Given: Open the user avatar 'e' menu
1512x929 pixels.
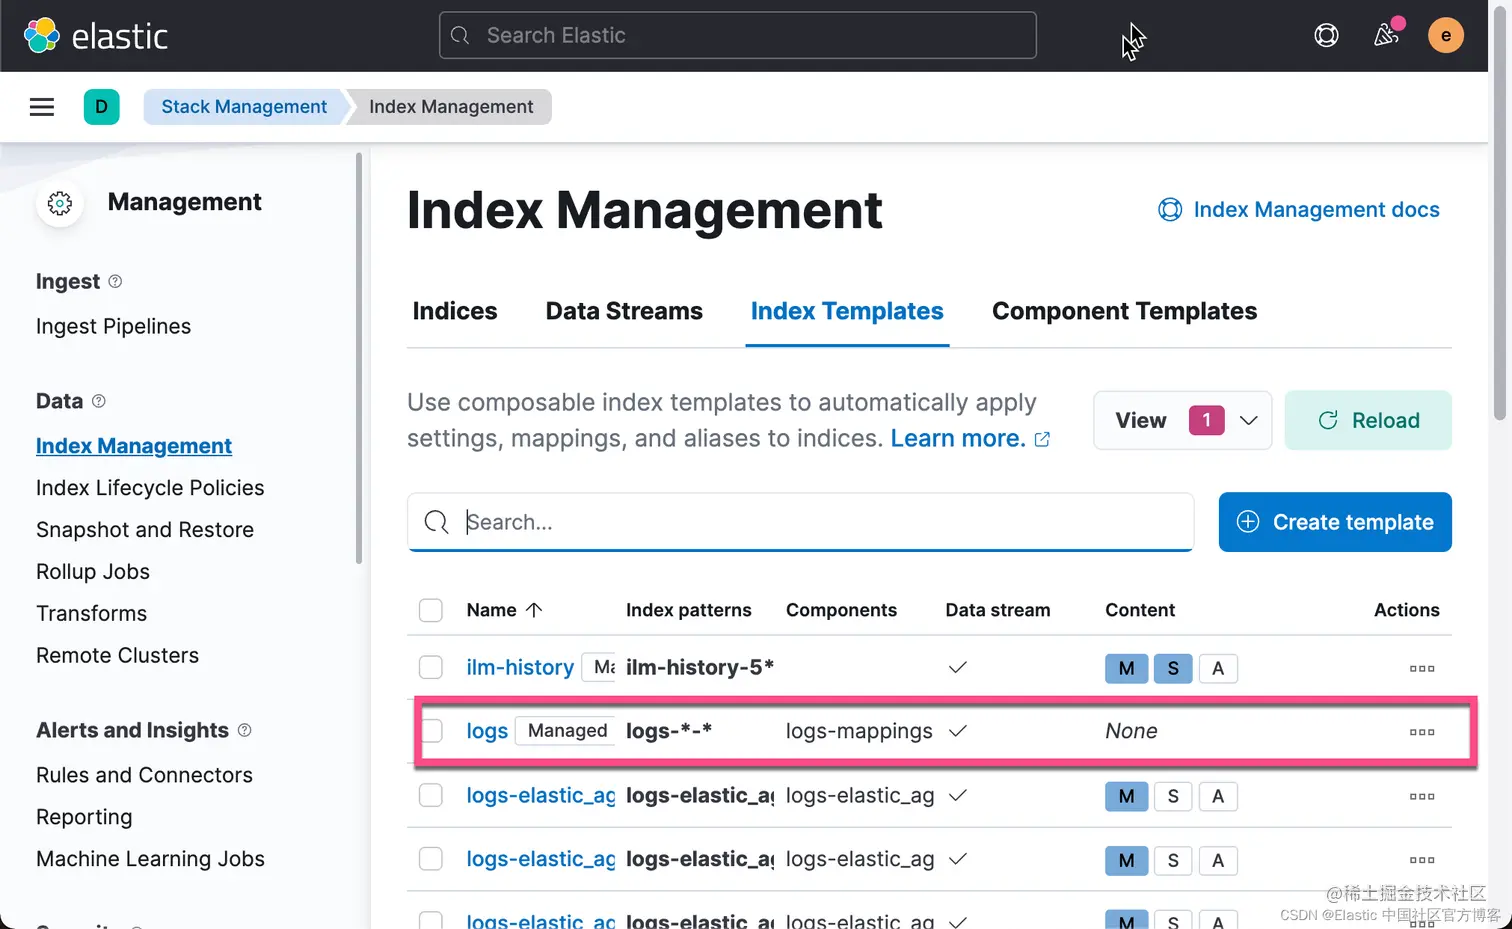Looking at the screenshot, I should 1445,36.
